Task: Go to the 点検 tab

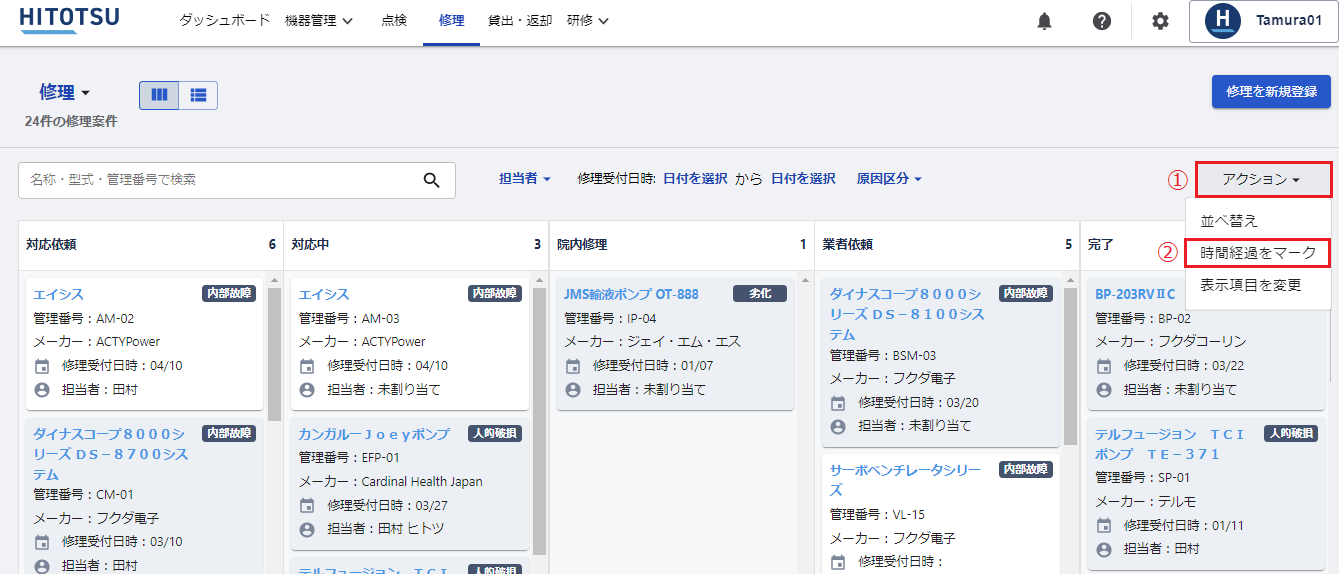Action: pos(394,20)
